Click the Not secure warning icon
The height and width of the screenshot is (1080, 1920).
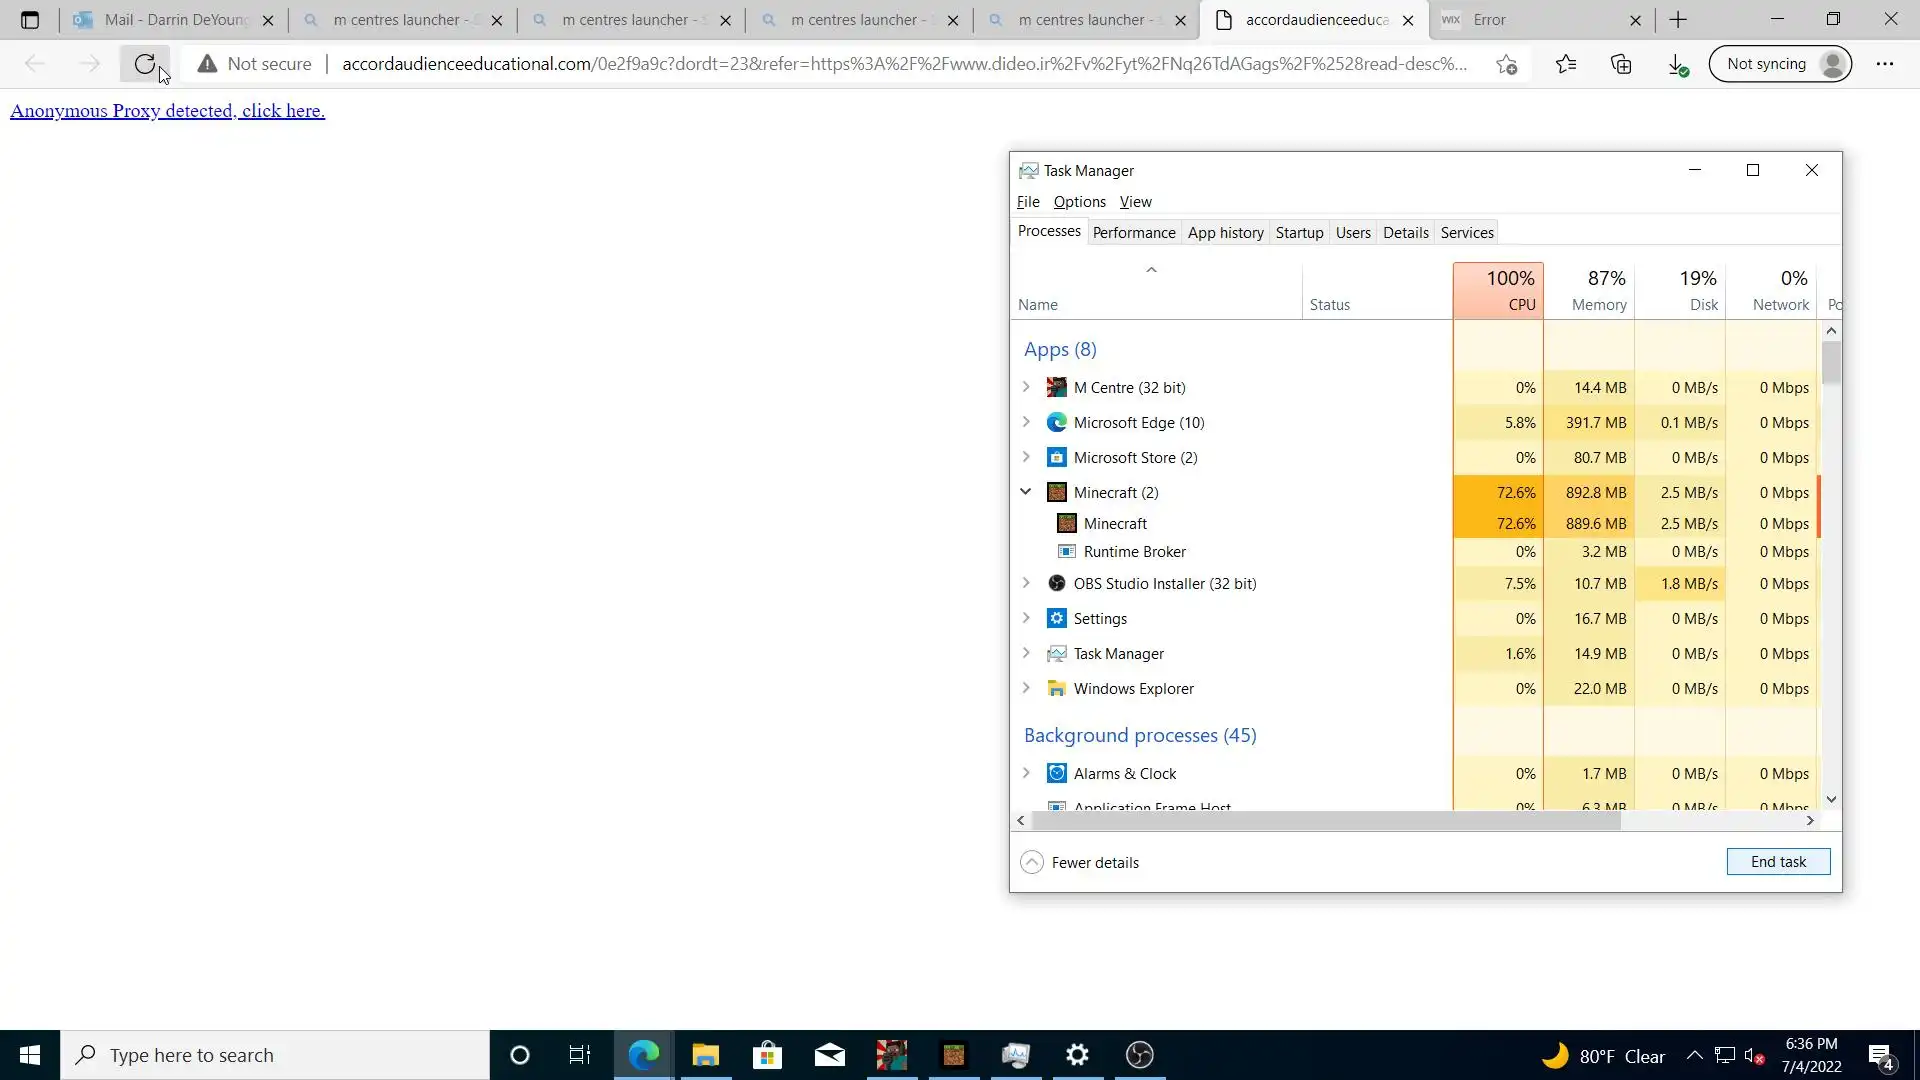[207, 64]
